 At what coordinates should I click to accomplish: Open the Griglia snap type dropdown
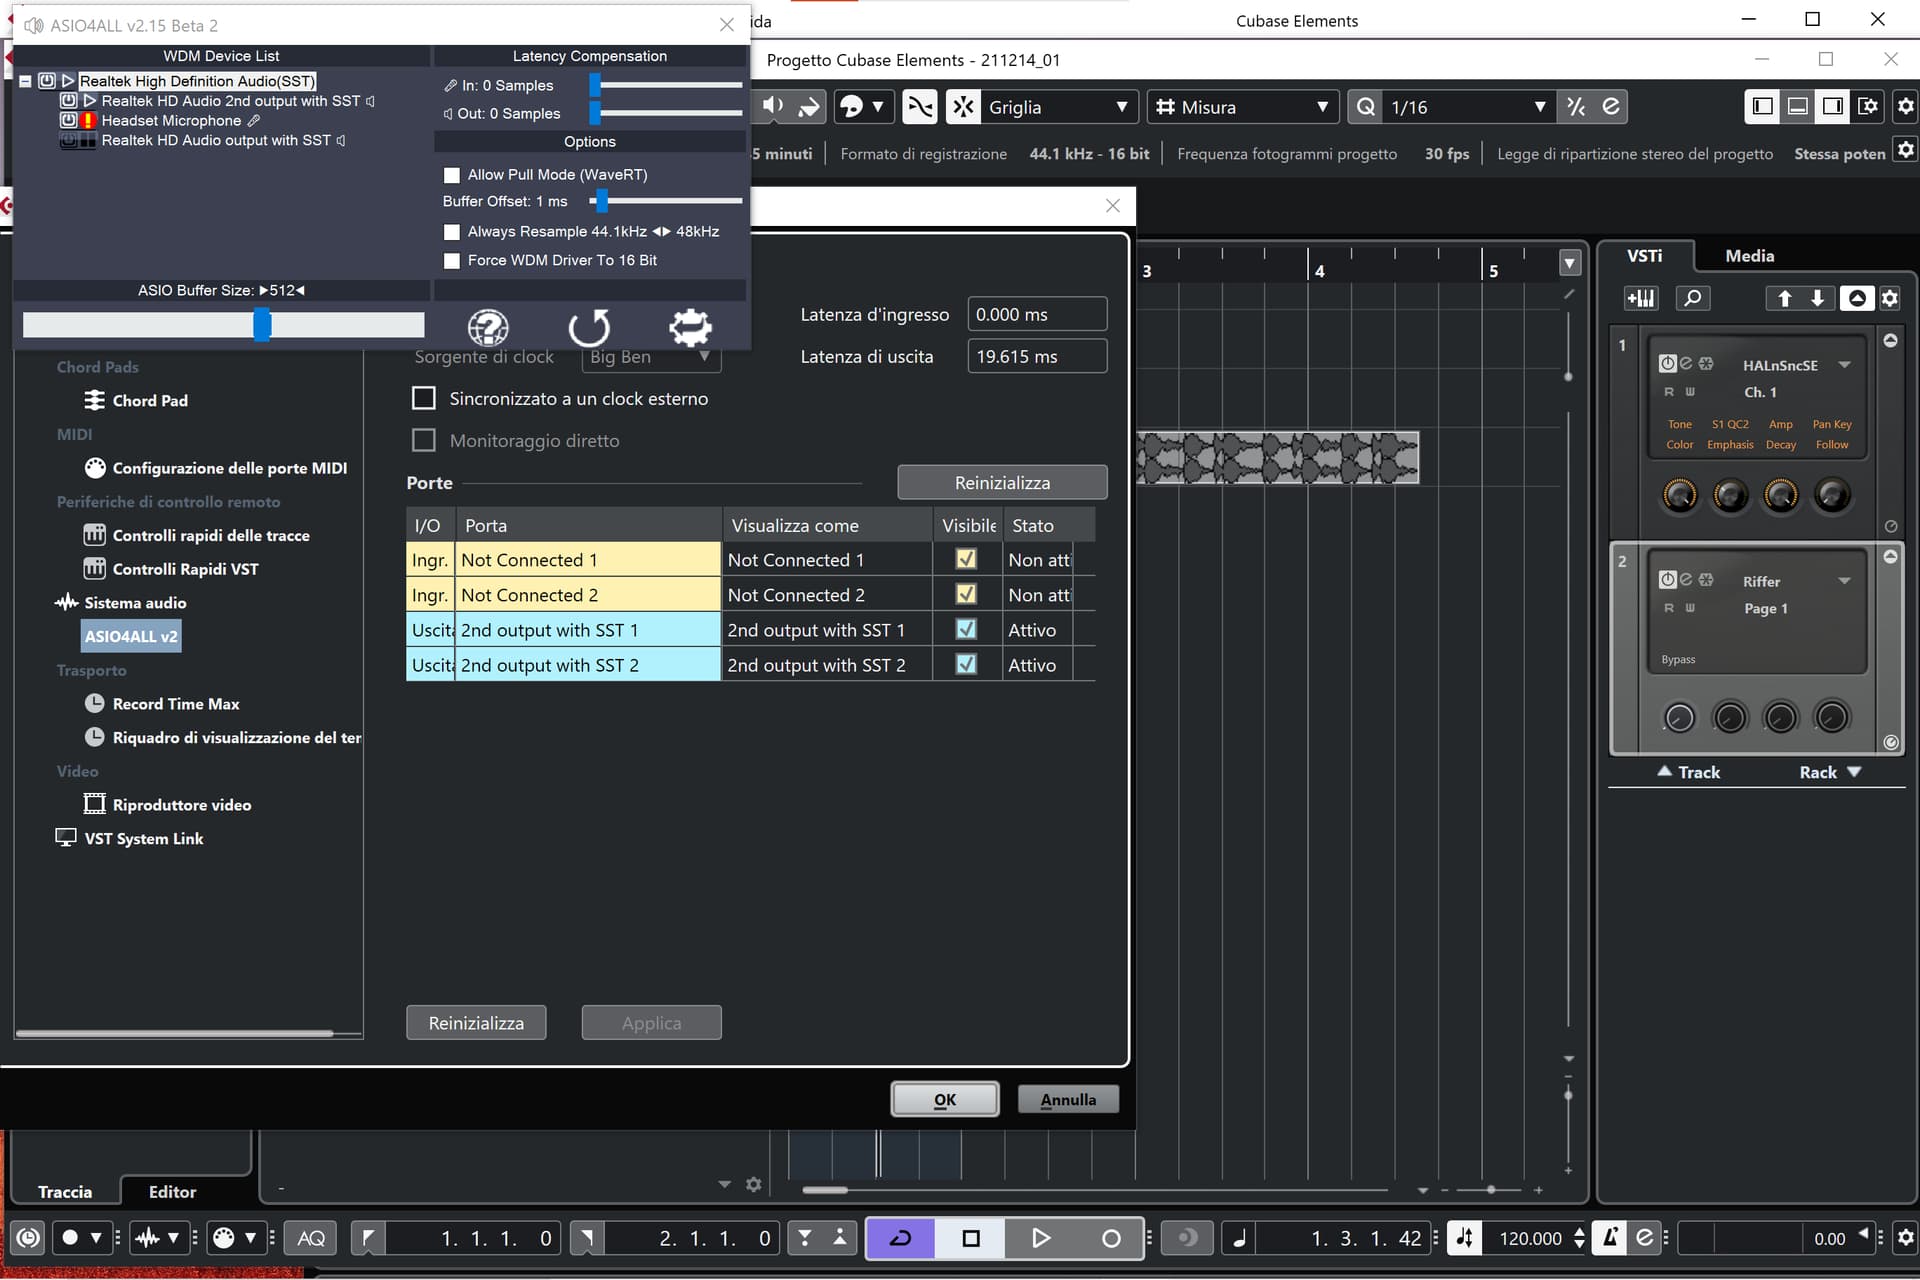pos(1058,107)
